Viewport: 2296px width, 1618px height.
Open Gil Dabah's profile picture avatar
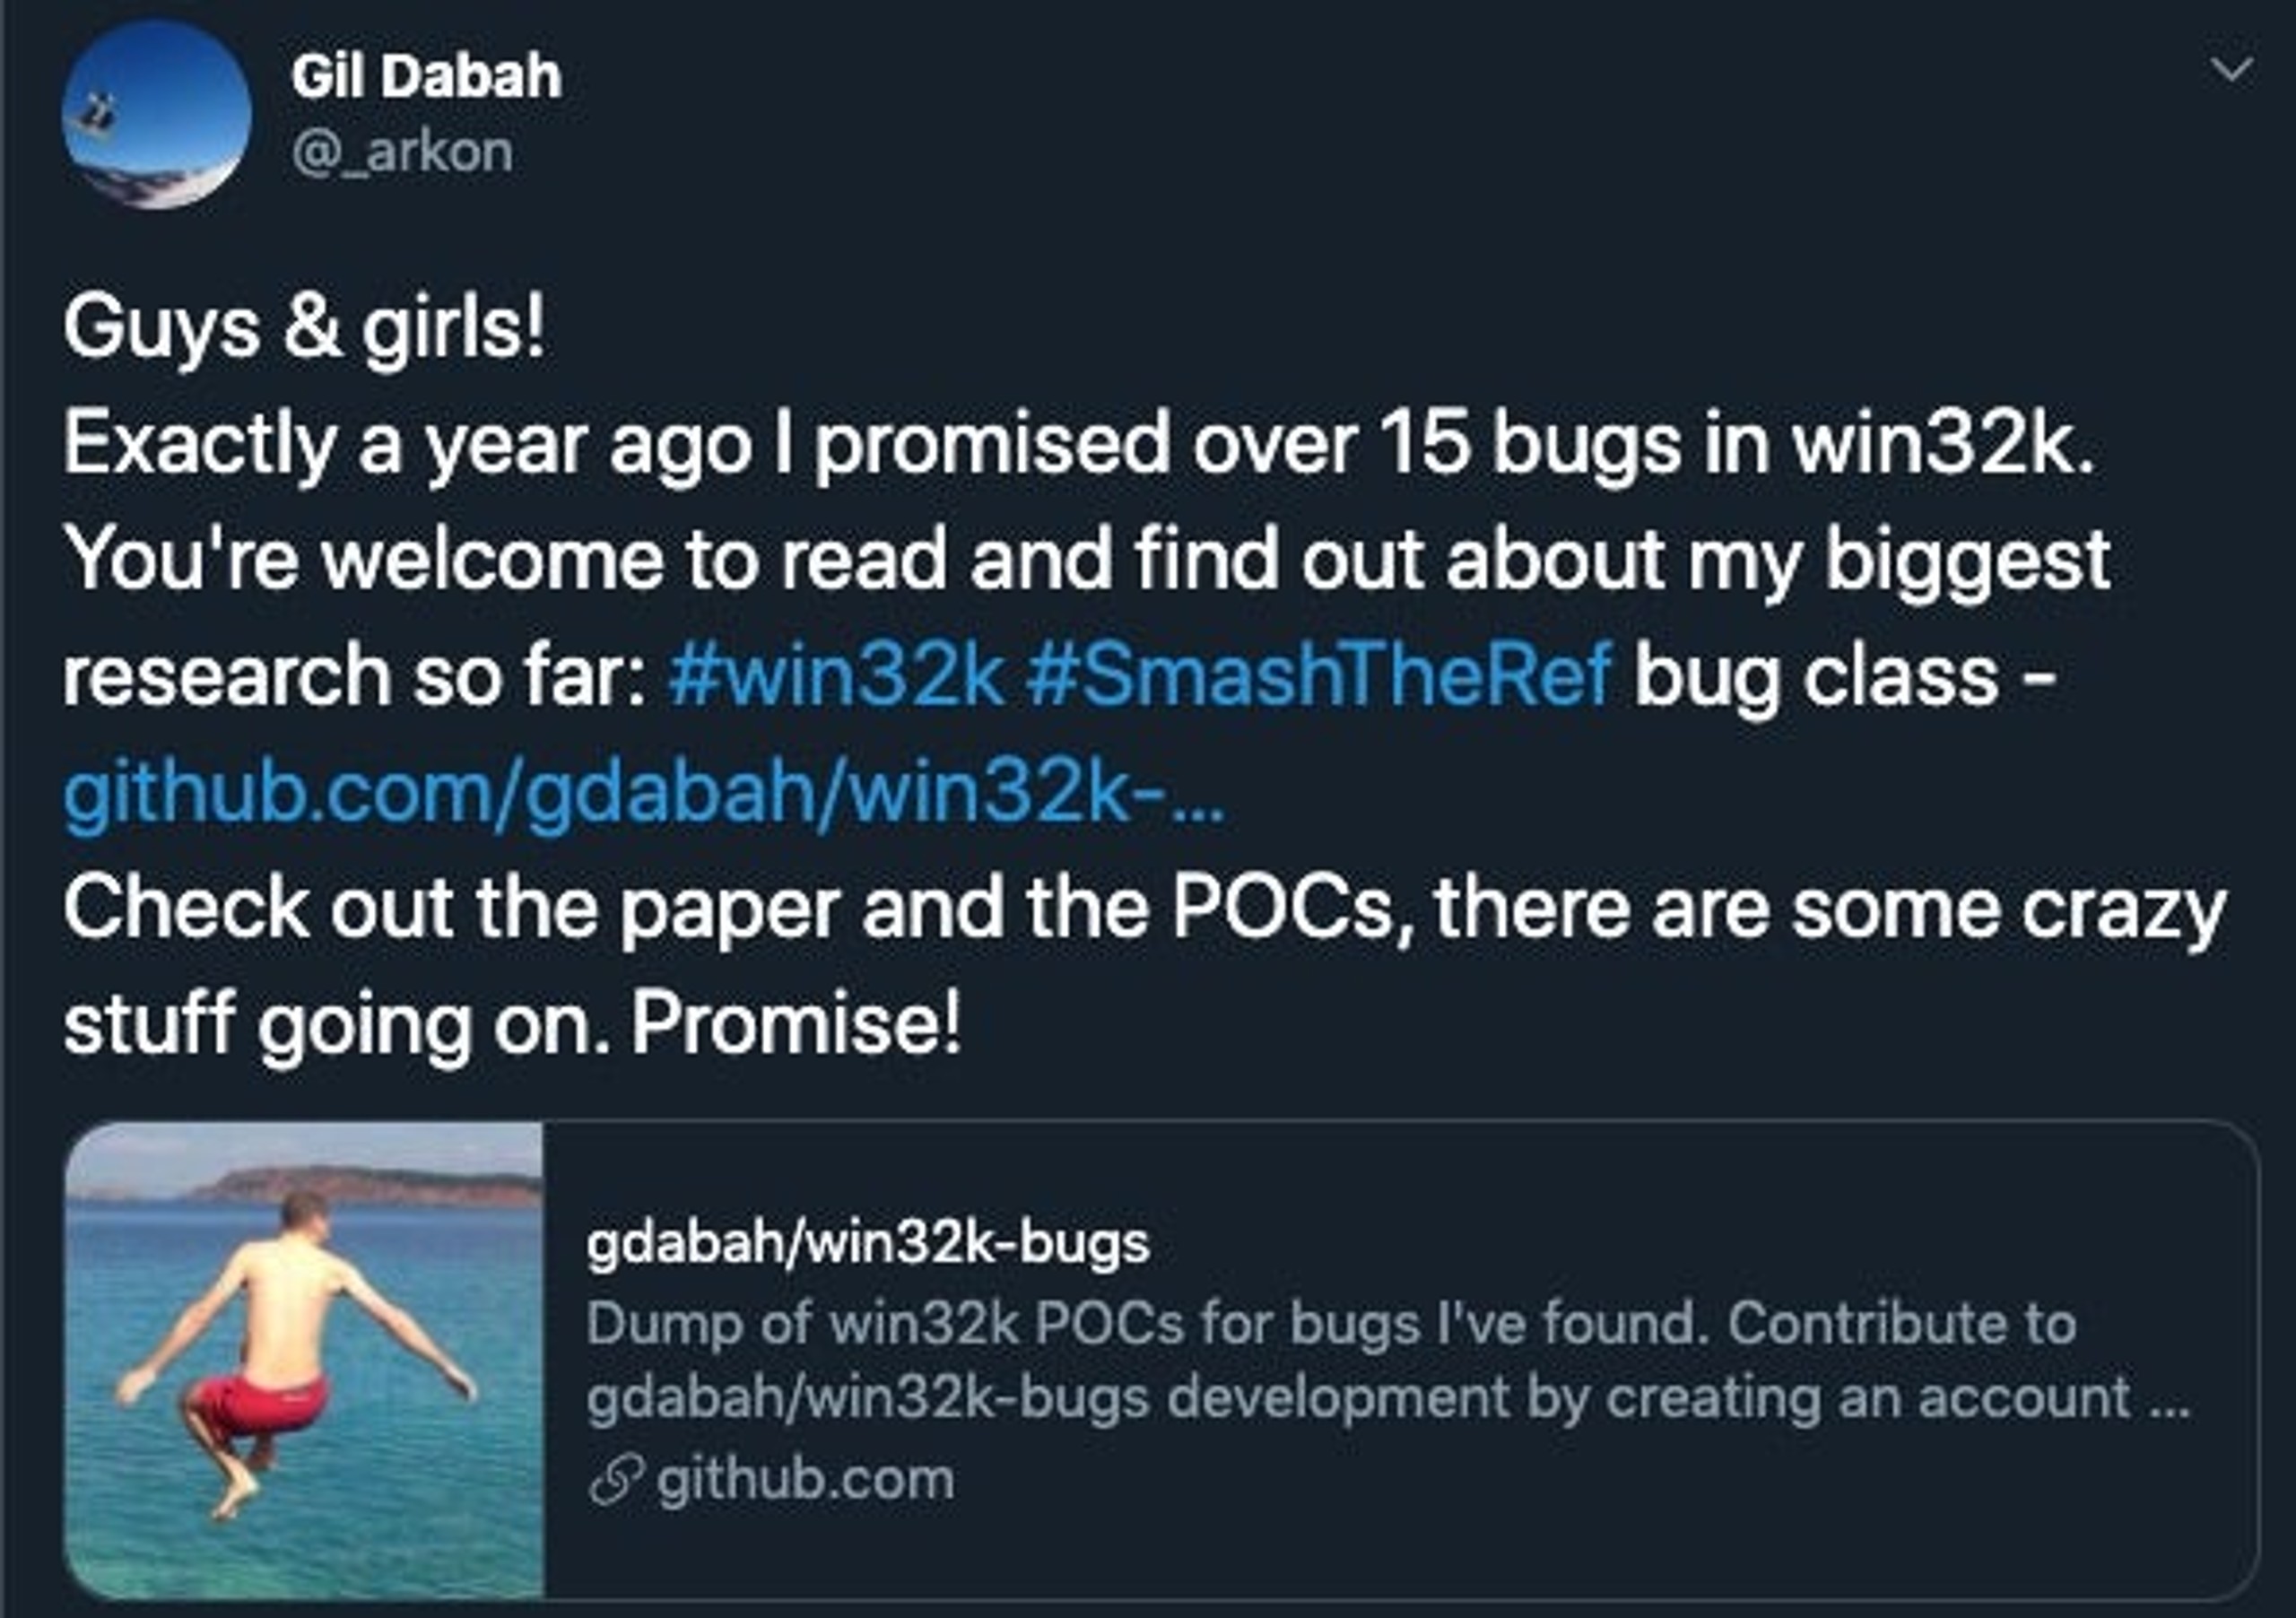pyautogui.click(x=157, y=114)
